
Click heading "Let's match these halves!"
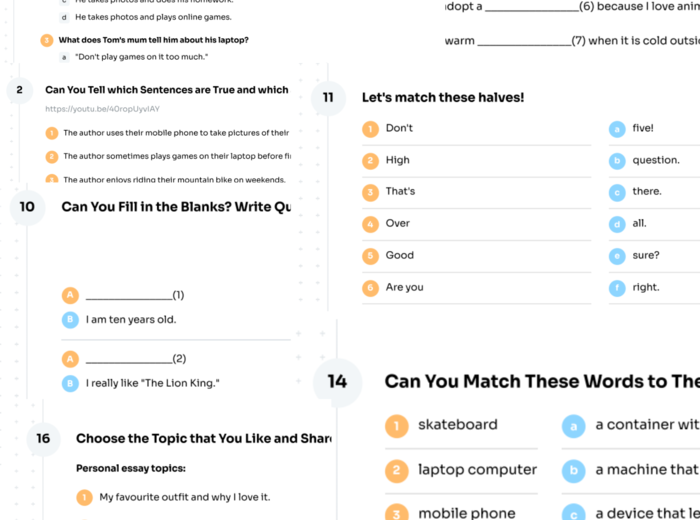point(442,98)
